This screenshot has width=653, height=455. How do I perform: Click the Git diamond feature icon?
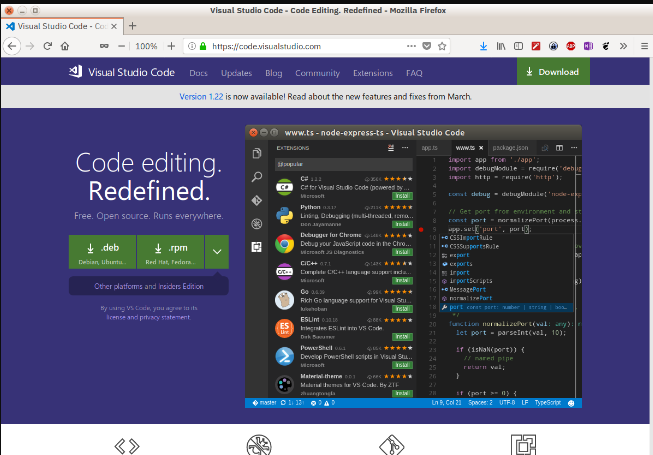pyautogui.click(x=391, y=445)
